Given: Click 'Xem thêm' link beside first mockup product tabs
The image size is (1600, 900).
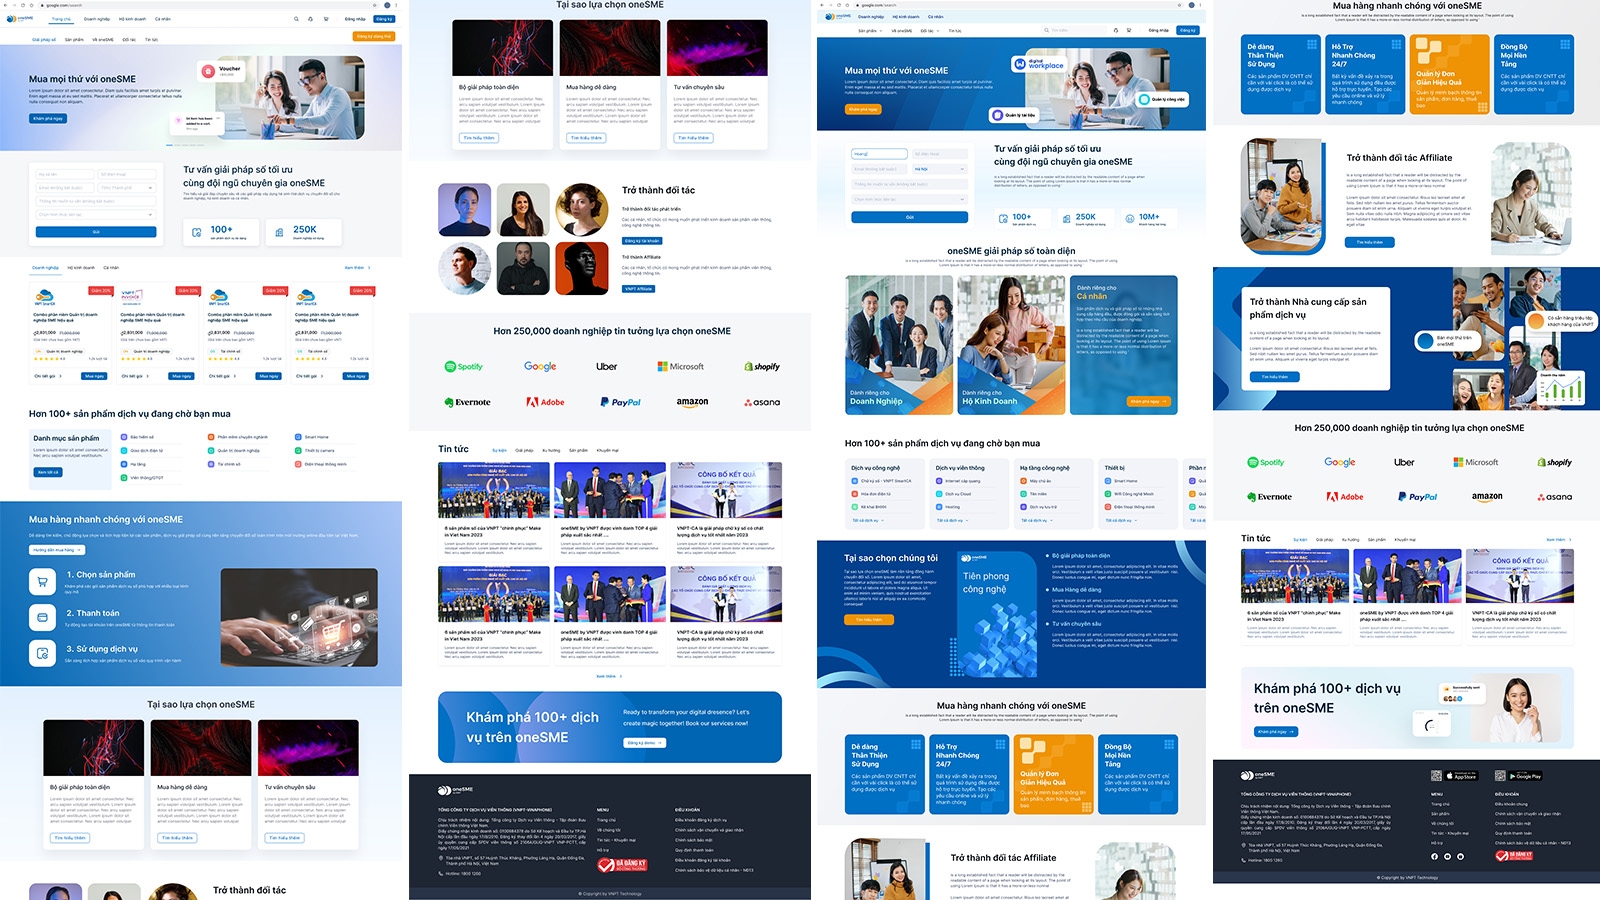Looking at the screenshot, I should (357, 268).
